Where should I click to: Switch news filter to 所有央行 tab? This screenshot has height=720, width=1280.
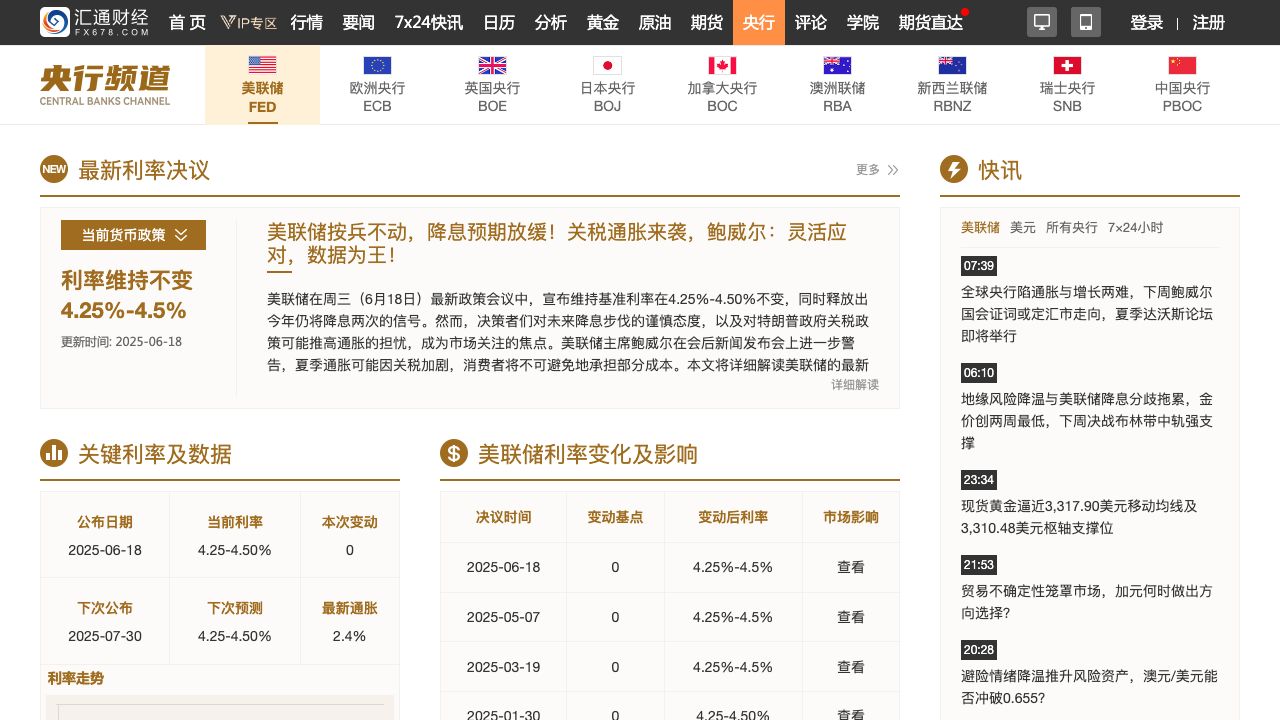pos(1071,227)
